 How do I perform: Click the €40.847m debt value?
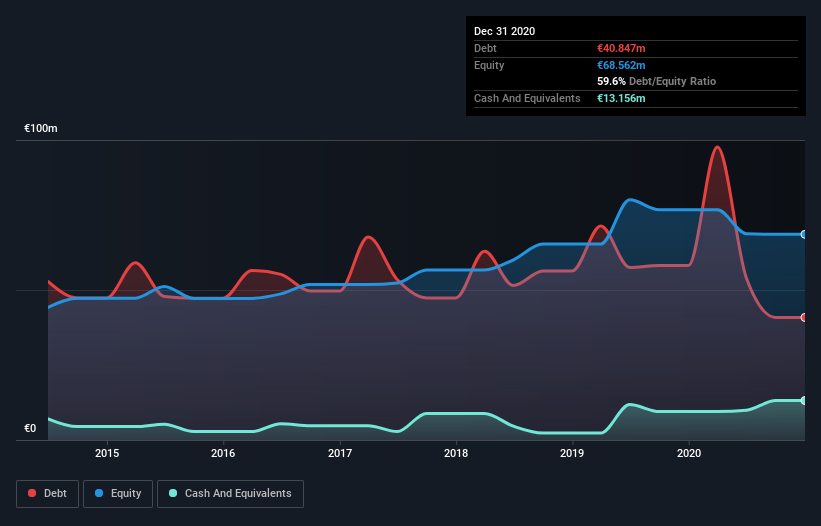[x=621, y=48]
